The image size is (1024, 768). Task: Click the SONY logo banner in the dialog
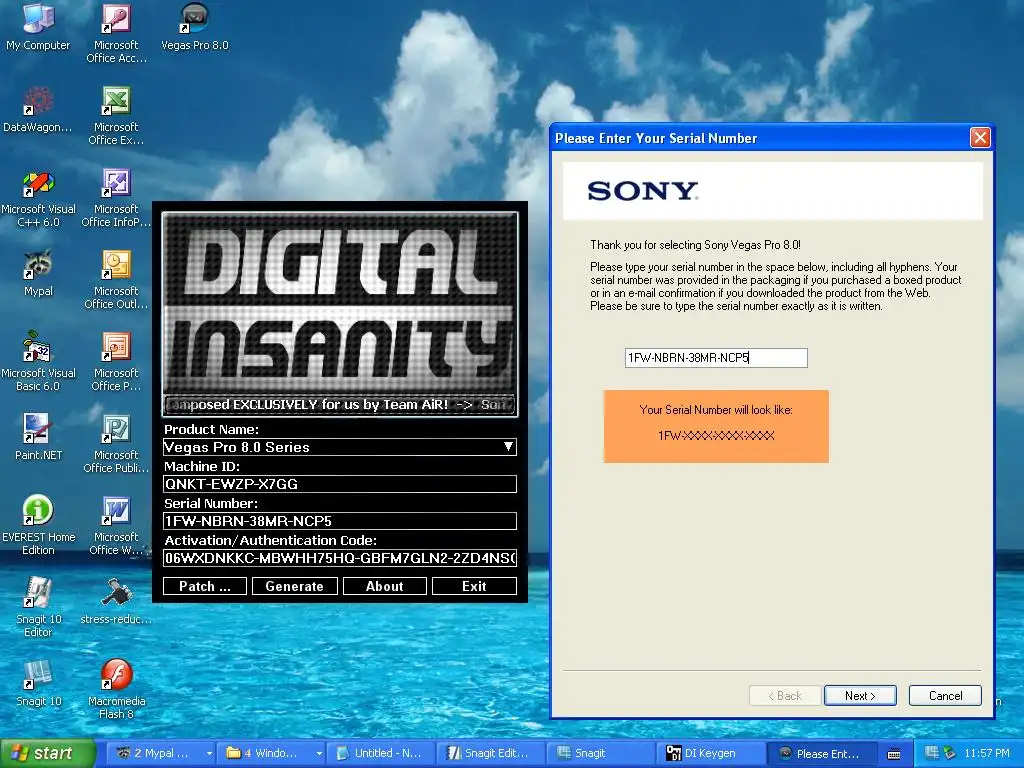pyautogui.click(x=773, y=191)
